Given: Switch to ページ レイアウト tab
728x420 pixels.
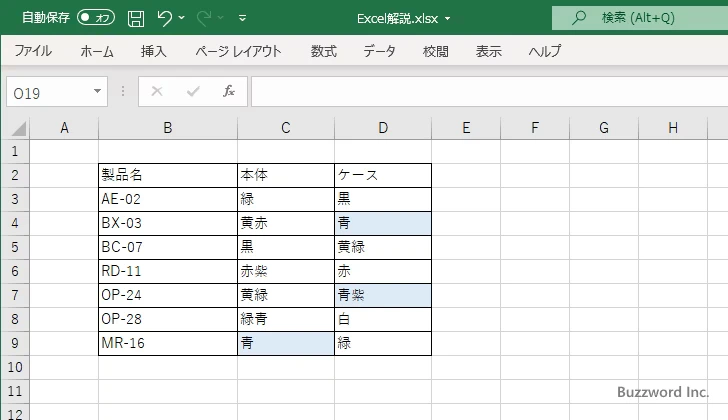Looking at the screenshot, I should tap(238, 51).
